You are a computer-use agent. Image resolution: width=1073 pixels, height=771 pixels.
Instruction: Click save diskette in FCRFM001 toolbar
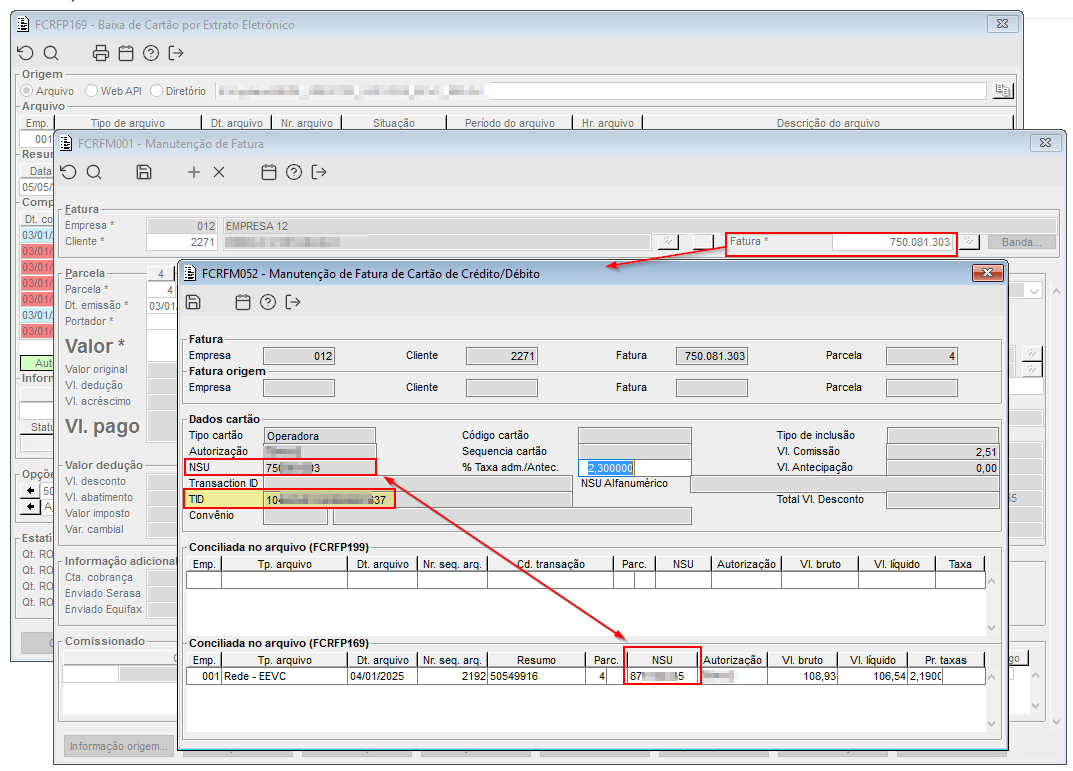(144, 172)
